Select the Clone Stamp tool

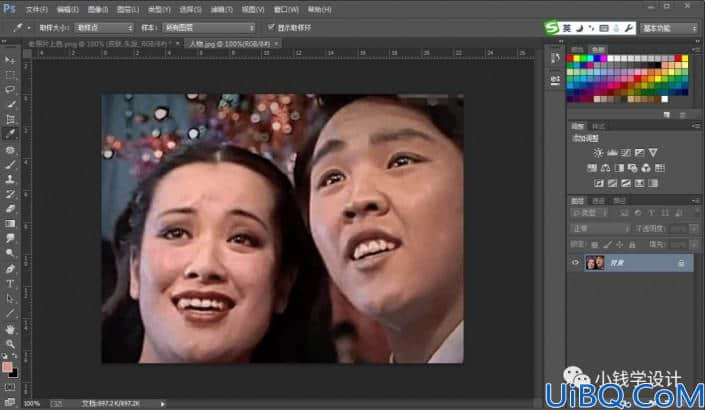pos(10,179)
